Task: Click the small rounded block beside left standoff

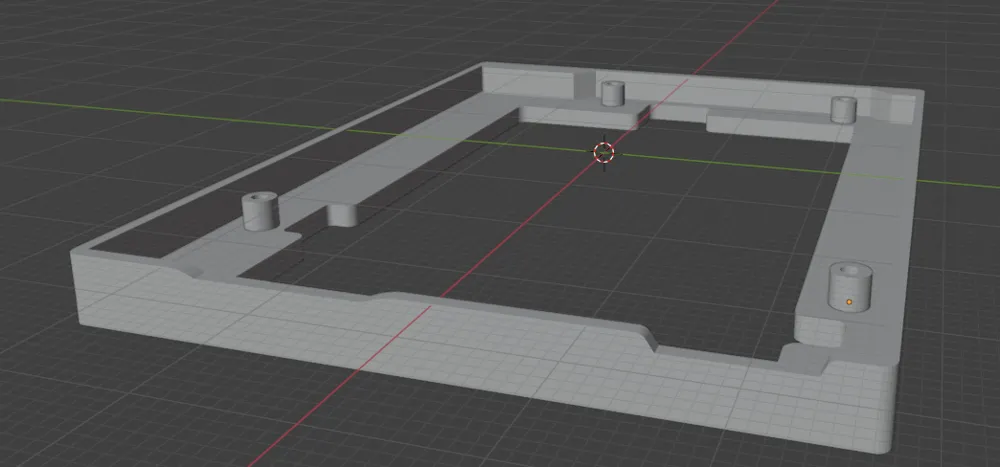Action: coord(343,214)
